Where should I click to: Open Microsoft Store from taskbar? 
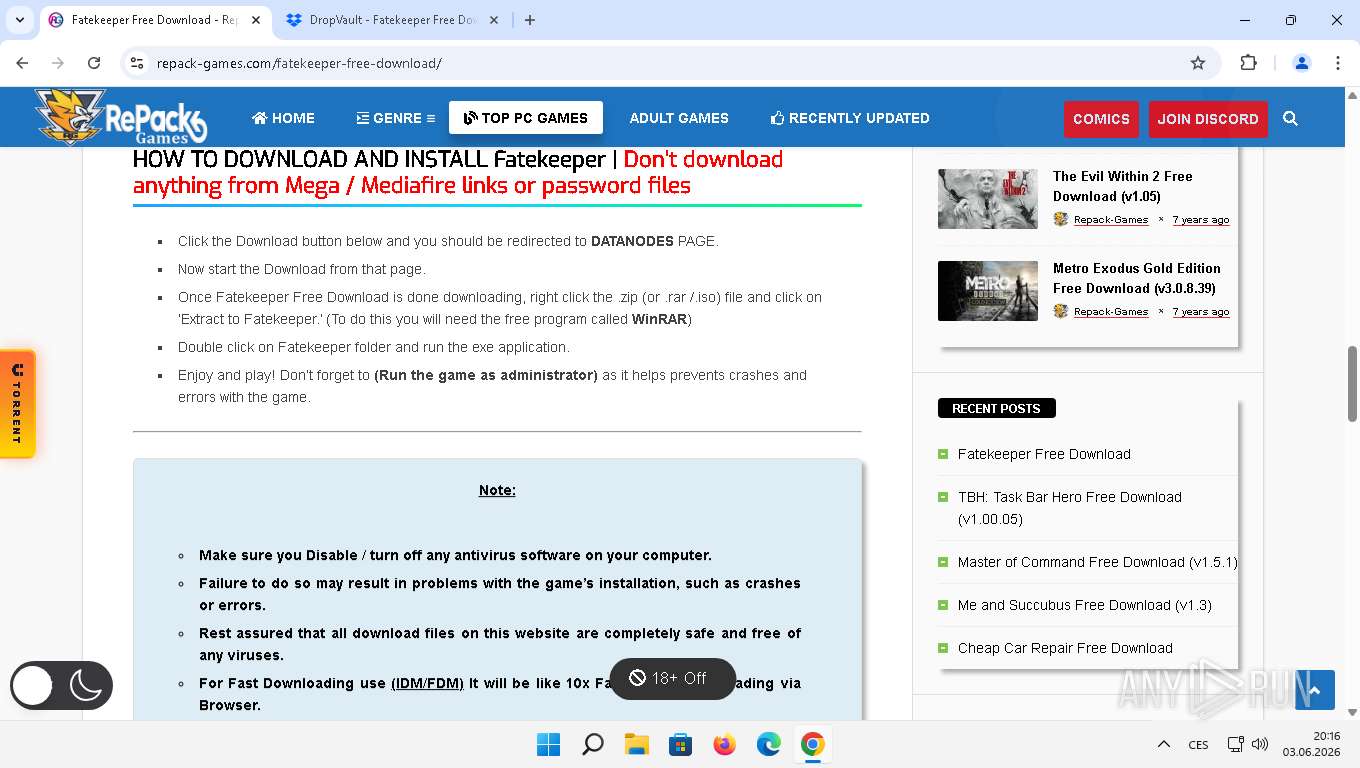[681, 744]
